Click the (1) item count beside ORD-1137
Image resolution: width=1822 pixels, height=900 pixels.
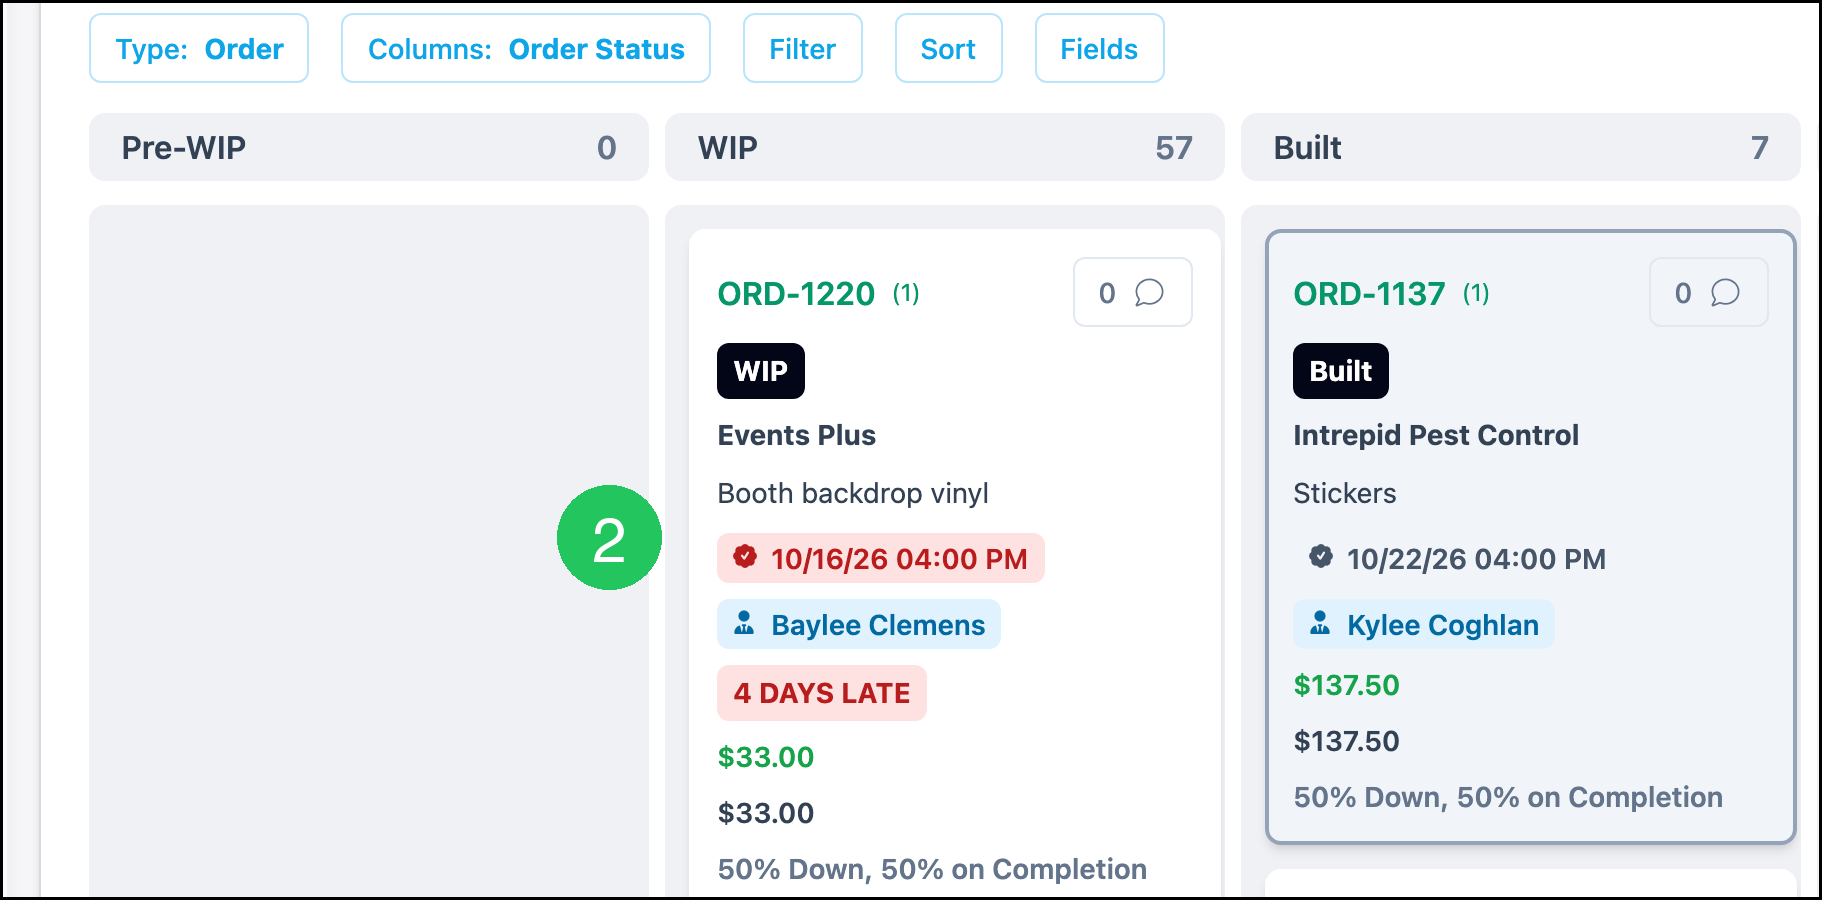click(1476, 293)
